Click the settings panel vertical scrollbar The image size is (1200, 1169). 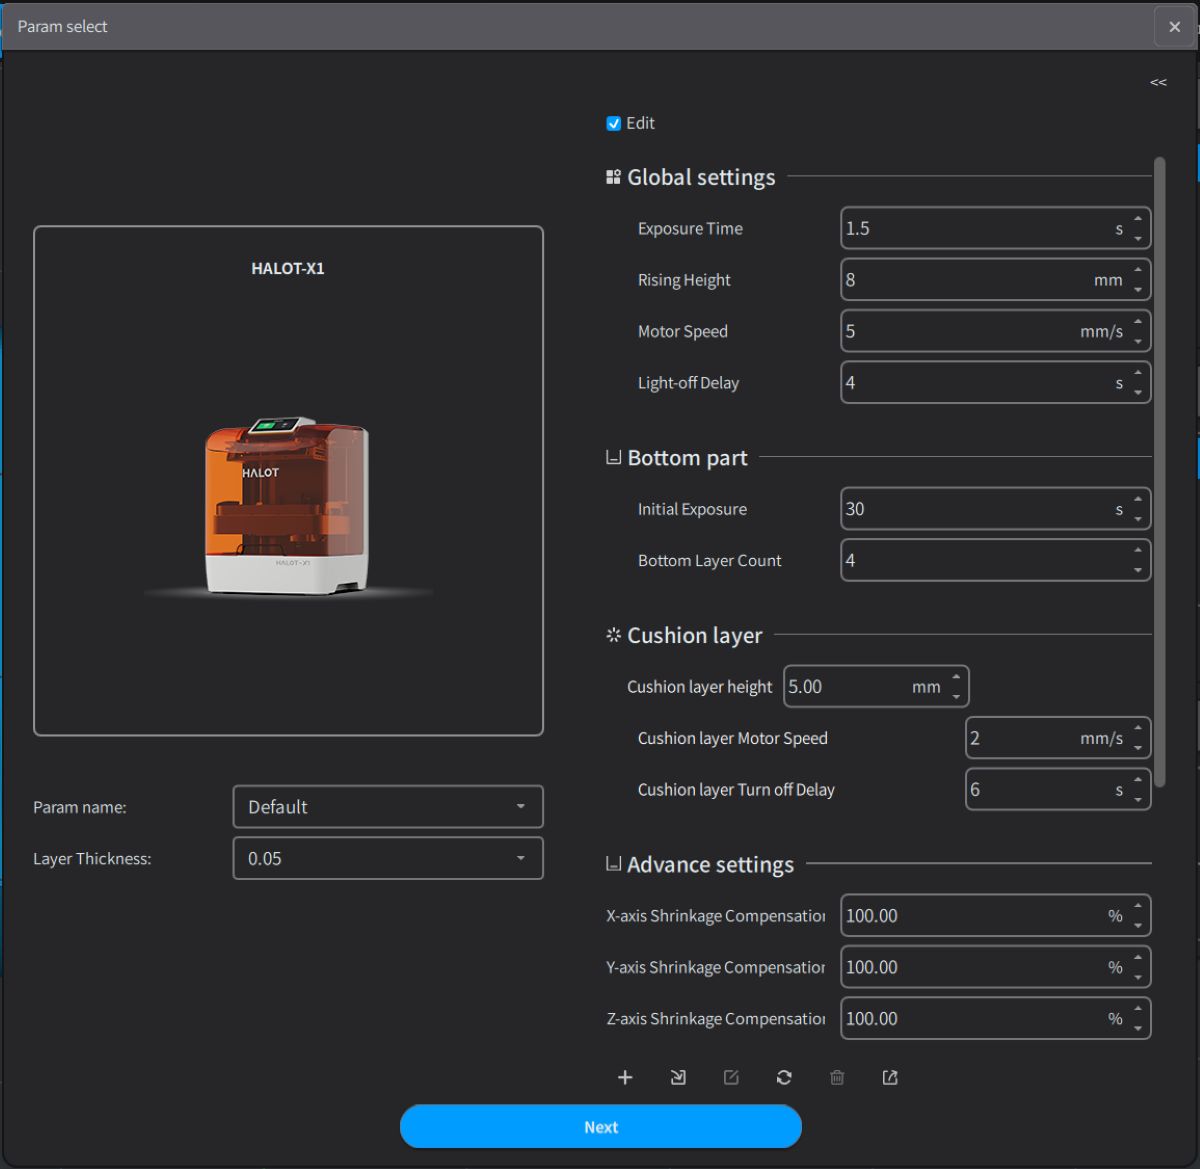tap(1160, 472)
